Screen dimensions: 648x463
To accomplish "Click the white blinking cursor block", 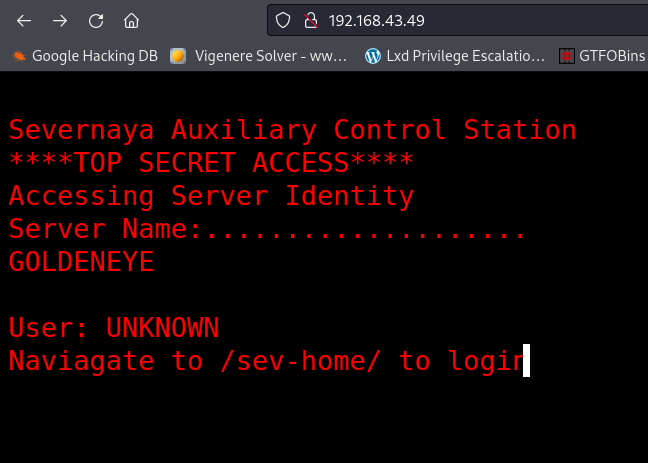I will (x=527, y=360).
